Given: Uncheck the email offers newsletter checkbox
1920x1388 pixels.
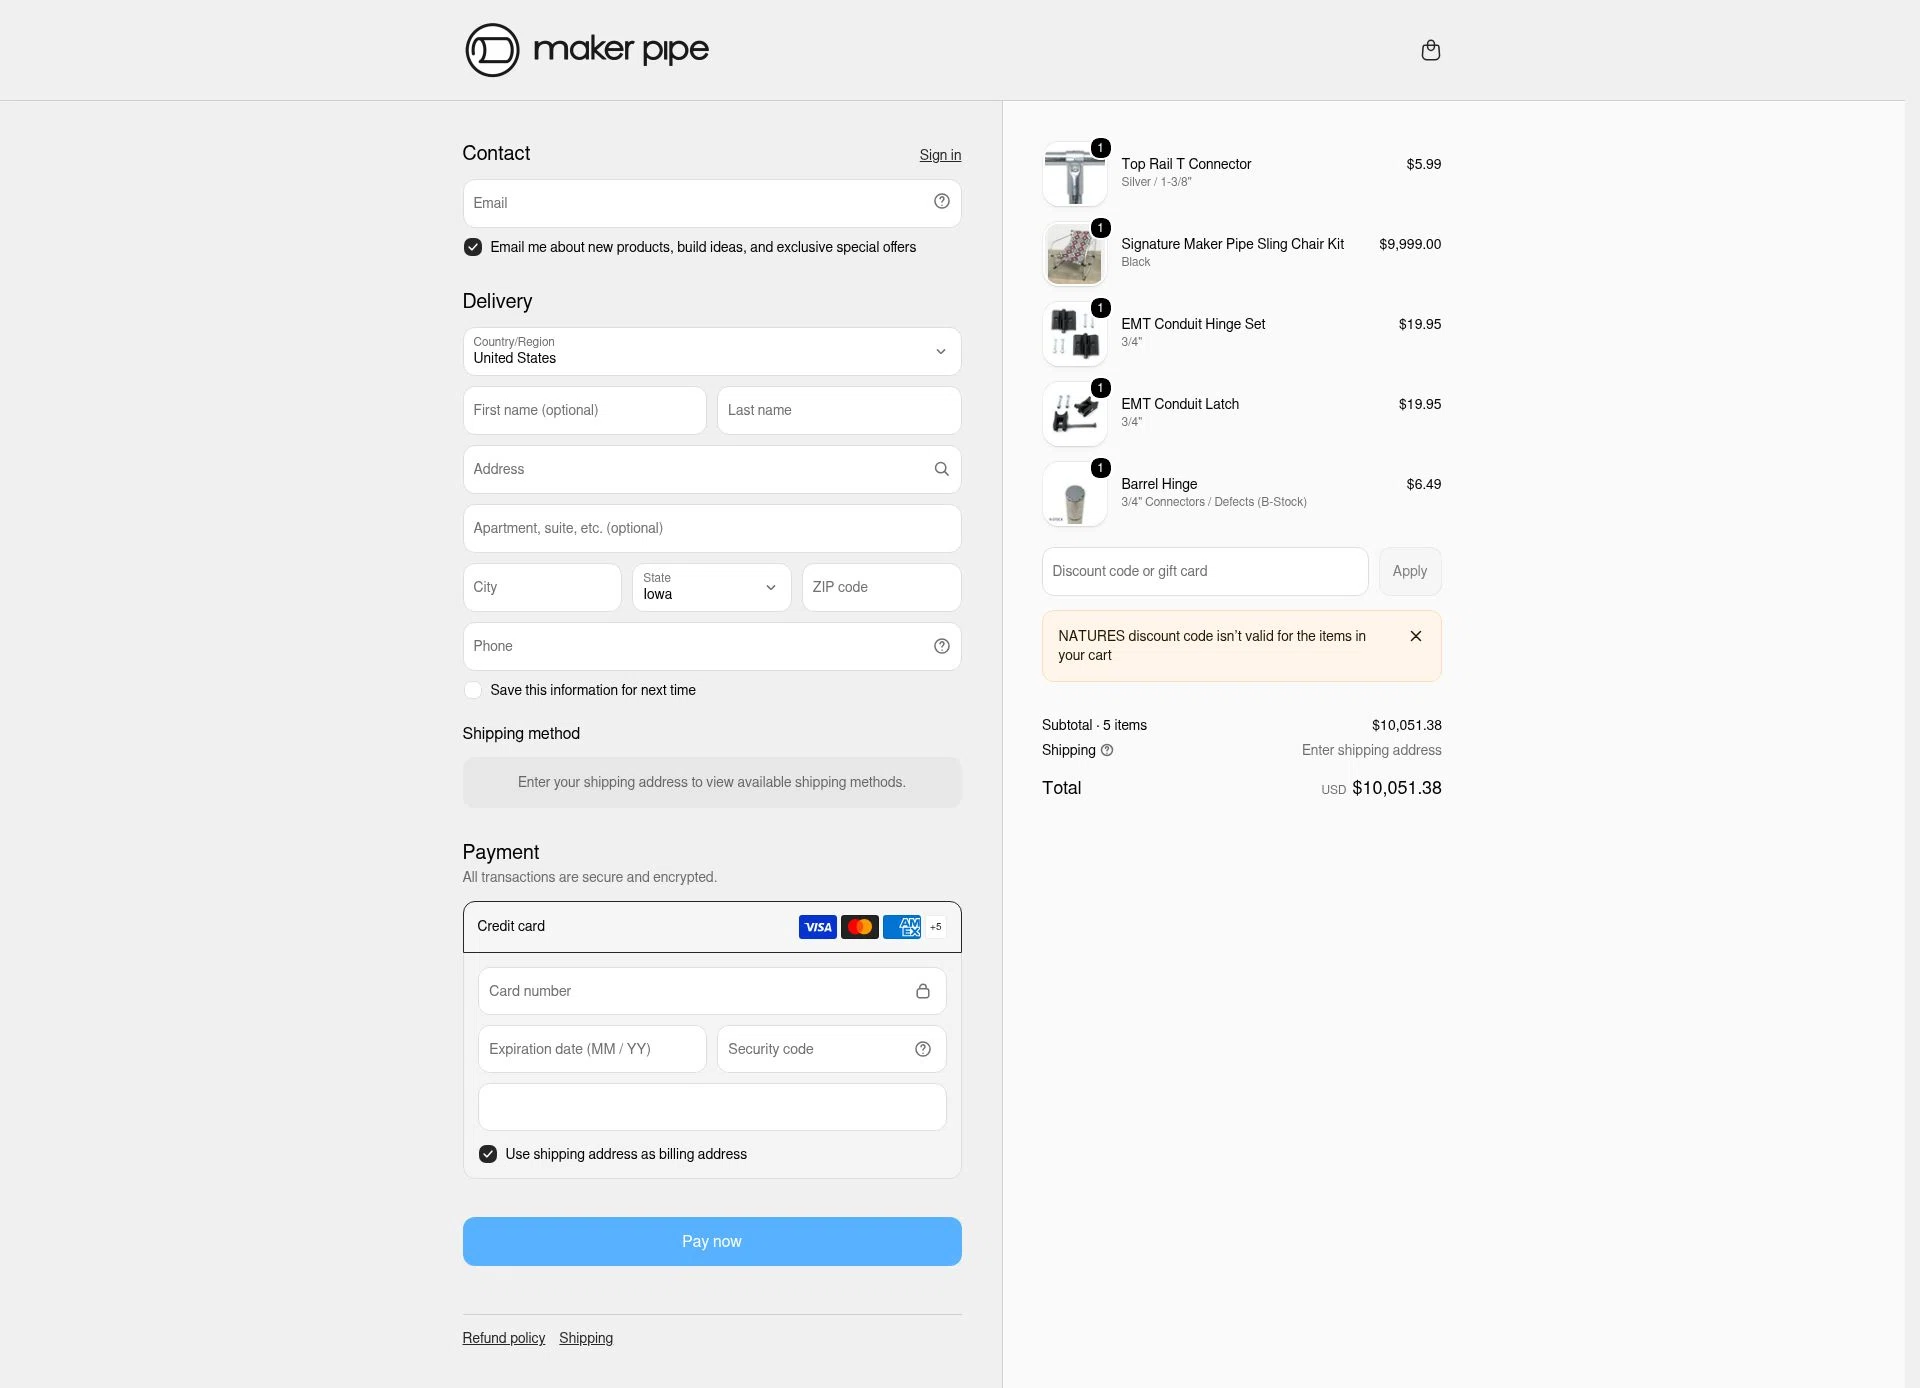Looking at the screenshot, I should tap(473, 247).
